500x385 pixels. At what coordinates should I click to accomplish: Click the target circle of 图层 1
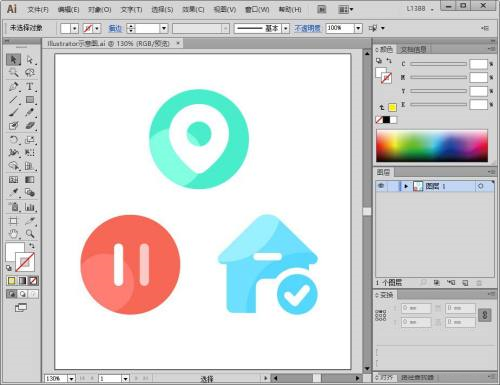tap(480, 186)
